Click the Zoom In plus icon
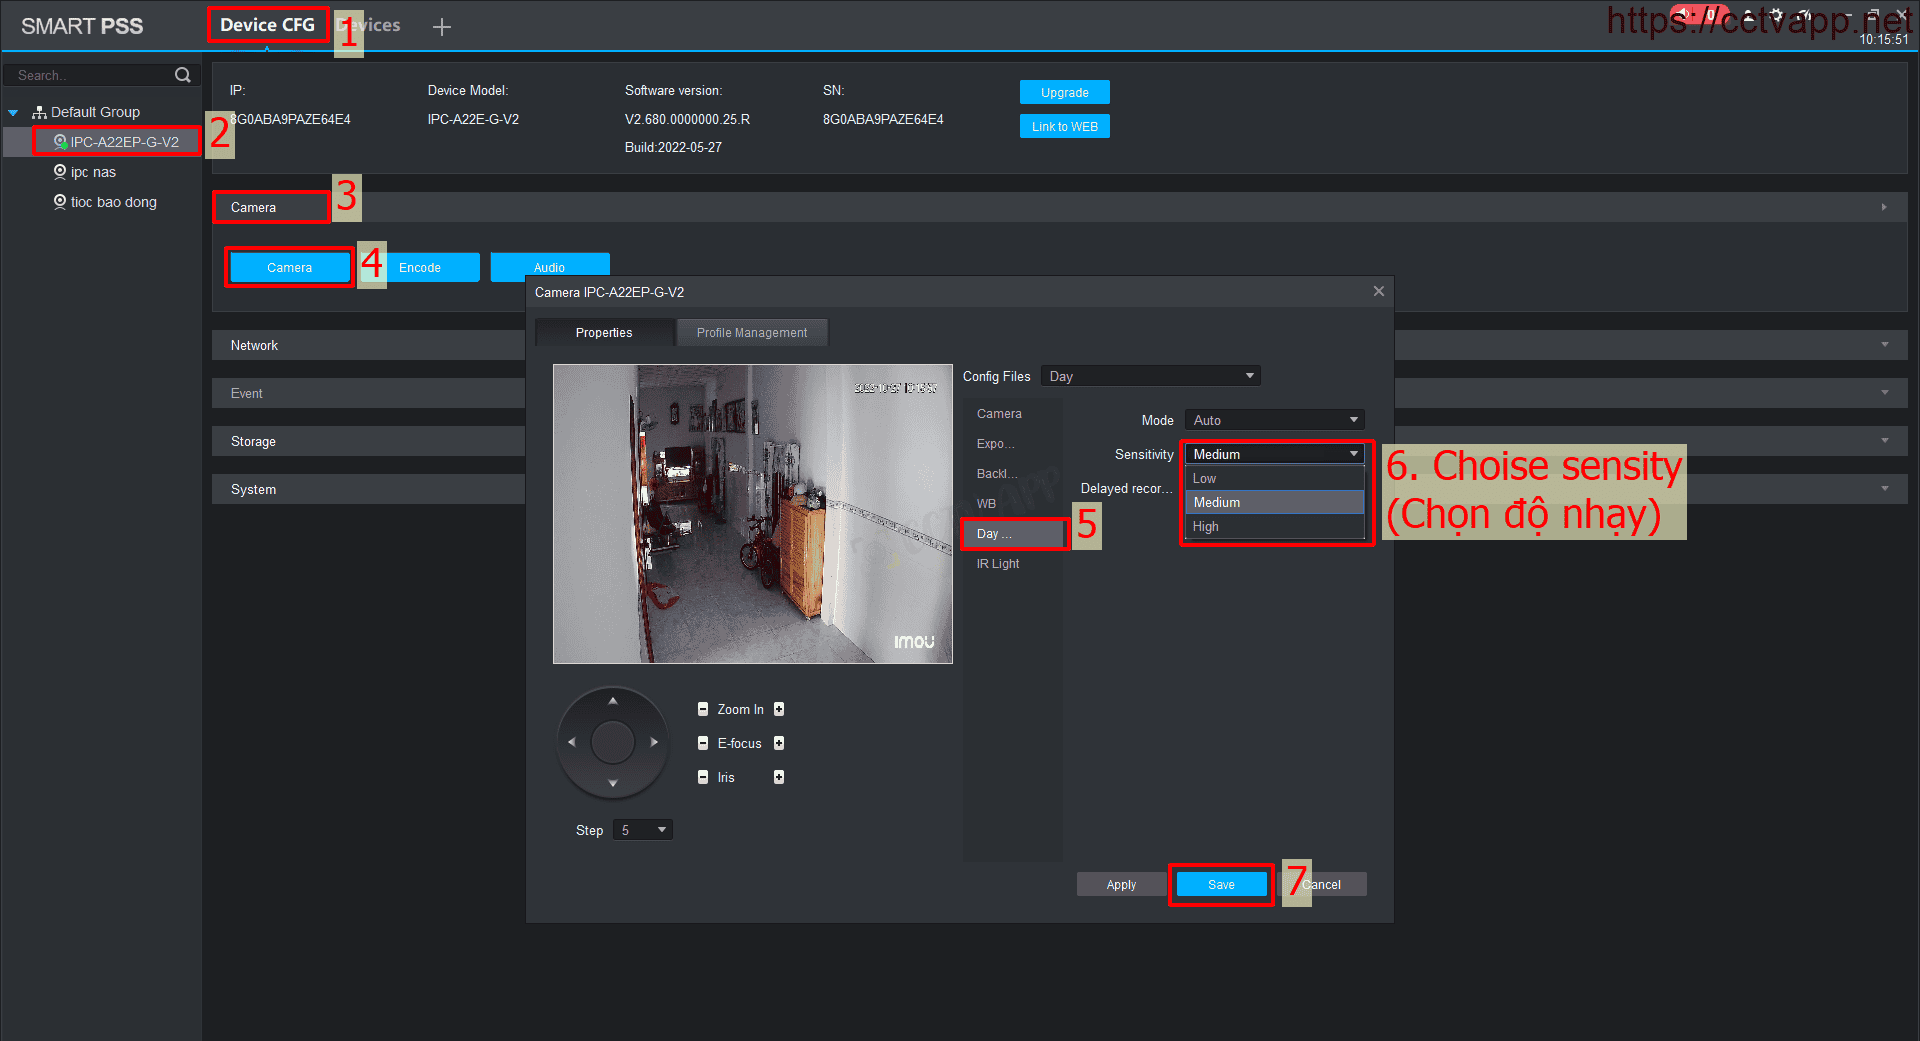 tap(779, 709)
